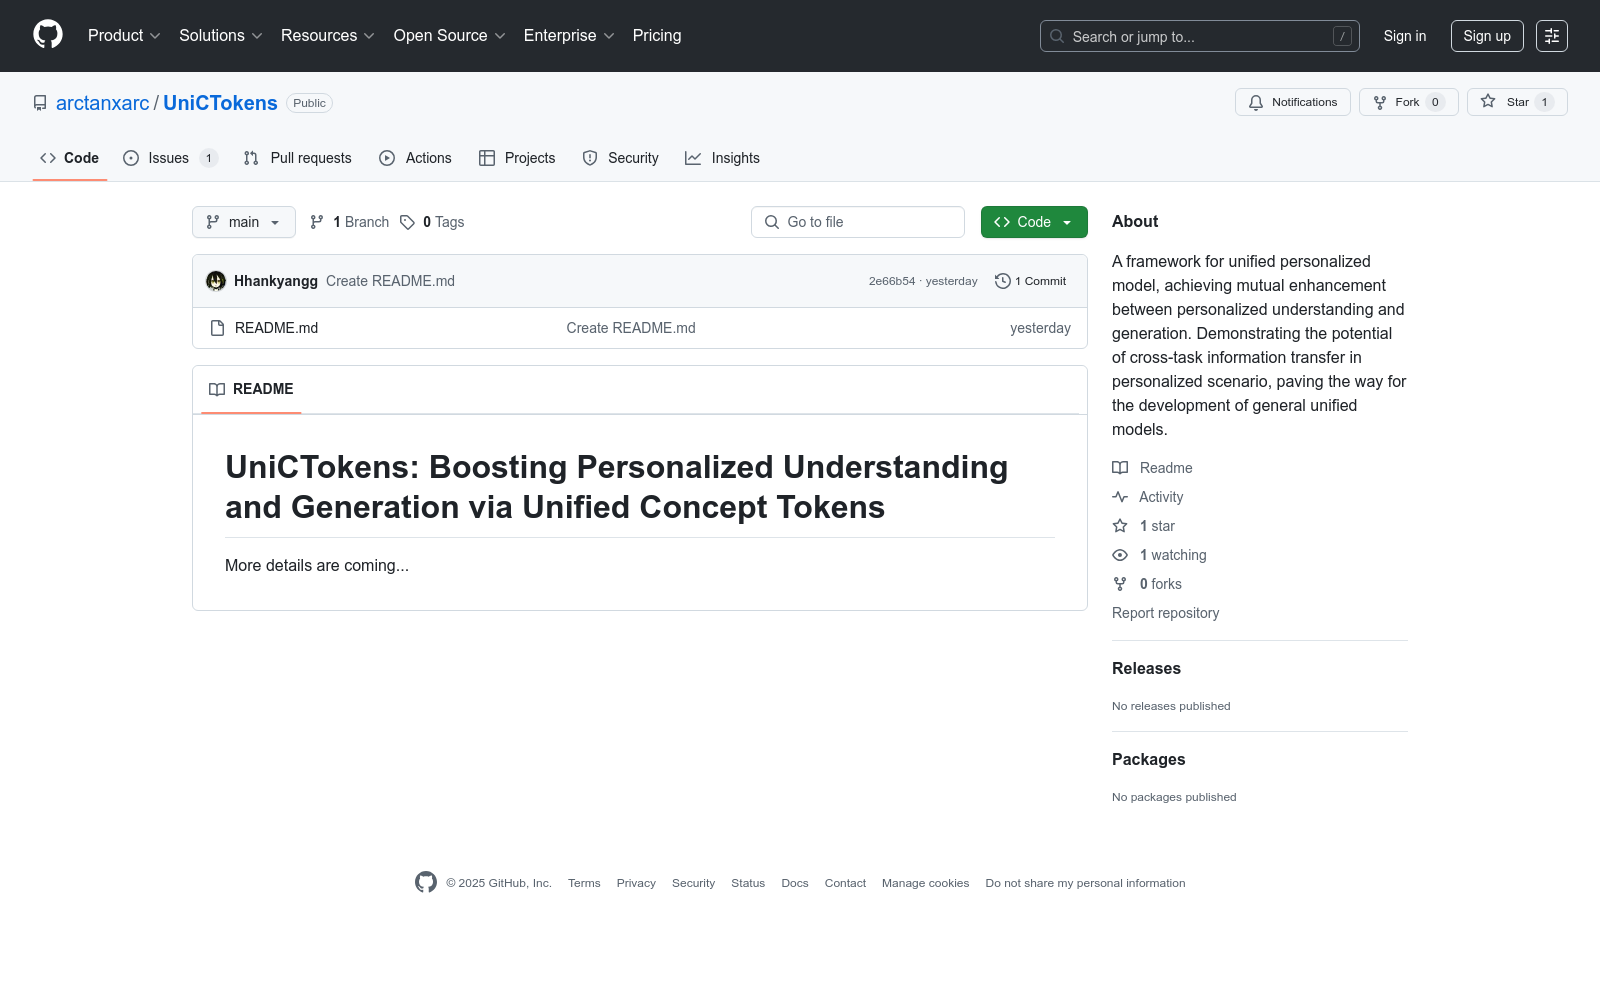
Task: Open the Hhankyangg author link
Action: tap(276, 281)
